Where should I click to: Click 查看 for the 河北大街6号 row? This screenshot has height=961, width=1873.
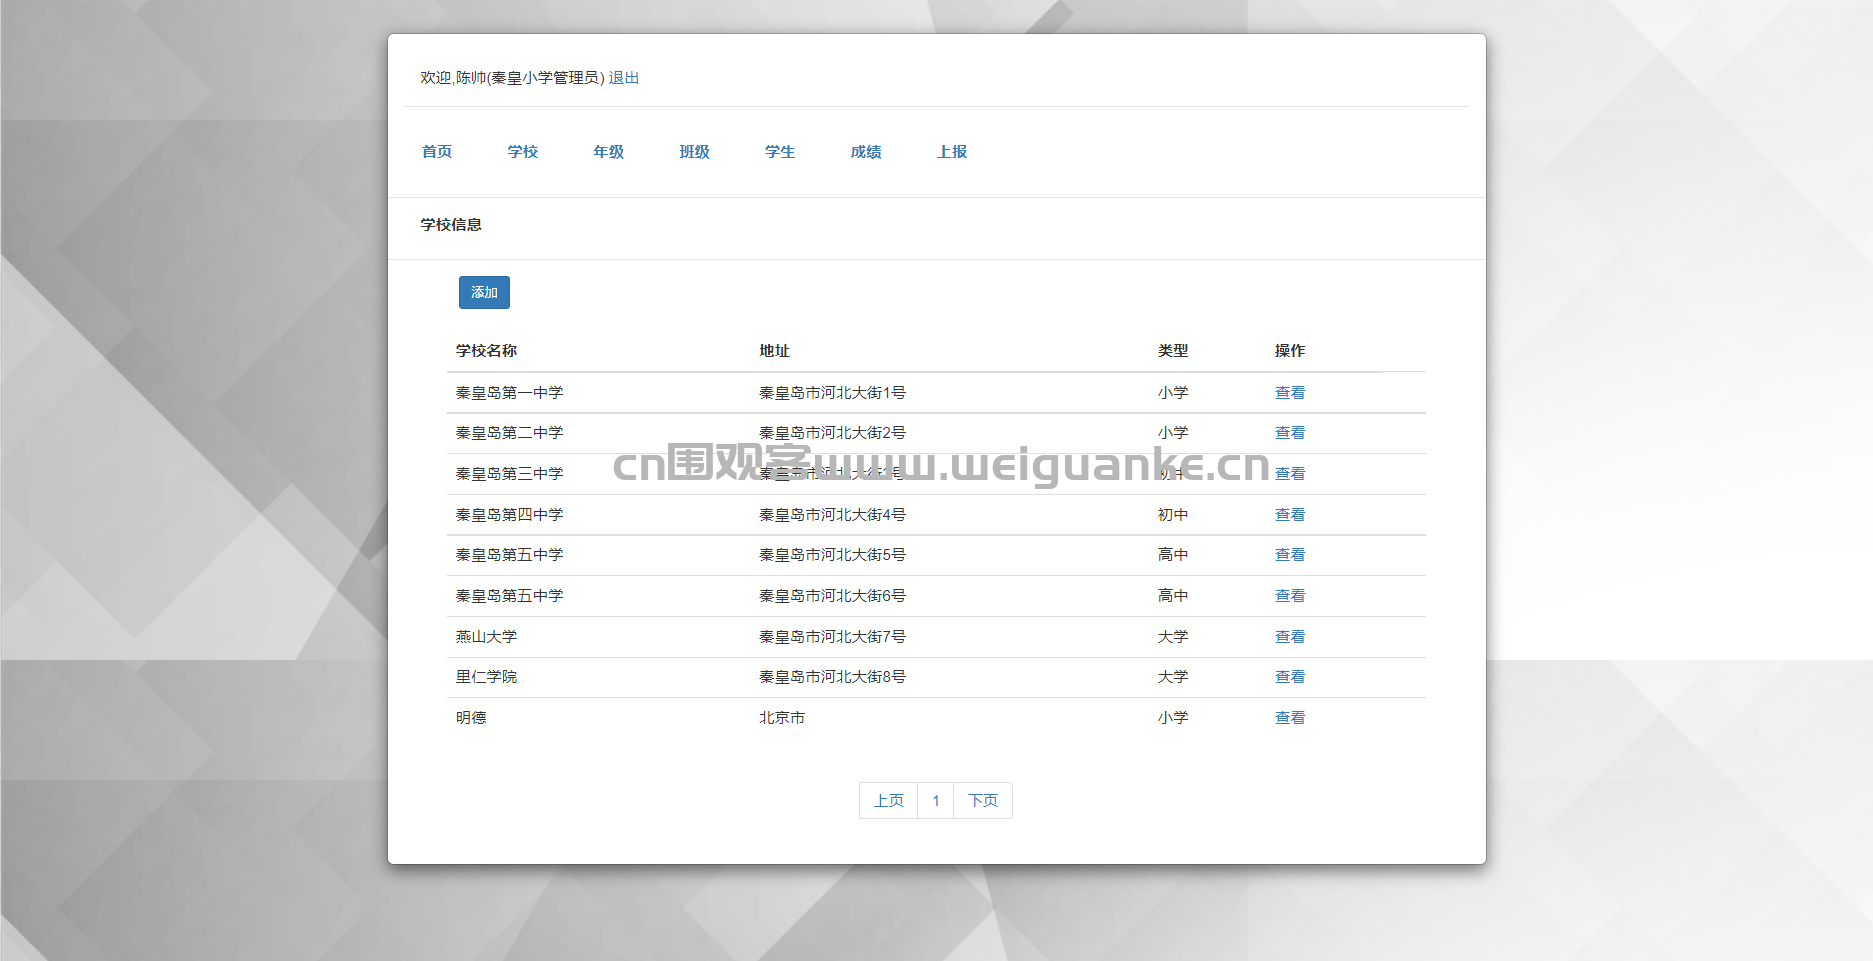[x=1290, y=596]
